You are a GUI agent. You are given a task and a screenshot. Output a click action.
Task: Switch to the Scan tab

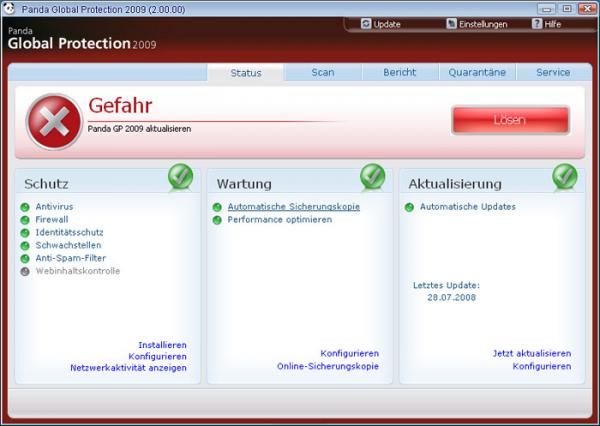coord(323,72)
